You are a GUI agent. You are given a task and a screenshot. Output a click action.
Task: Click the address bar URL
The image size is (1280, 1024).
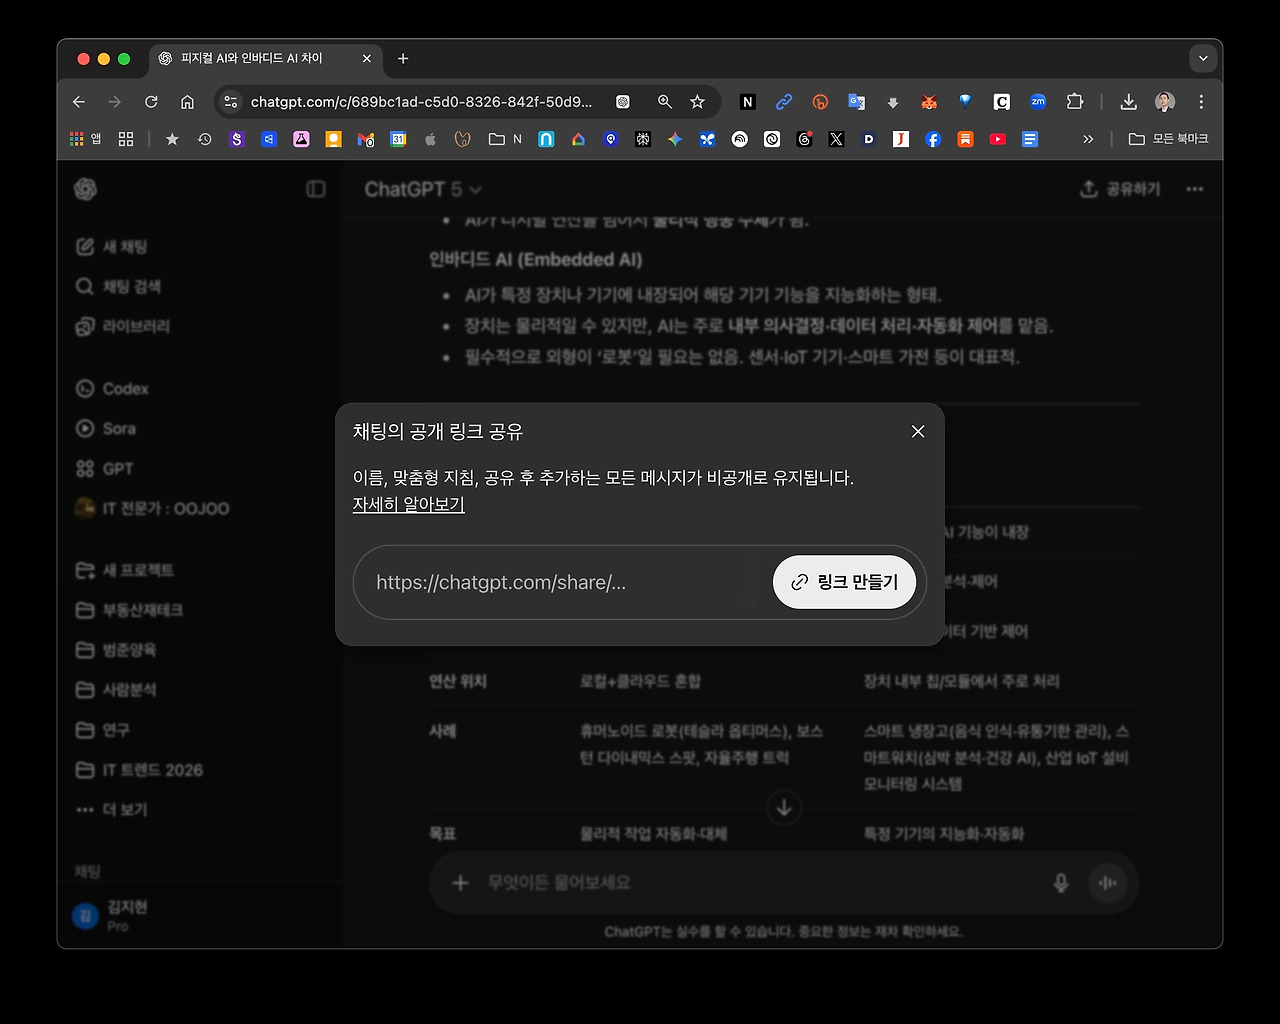click(x=421, y=102)
